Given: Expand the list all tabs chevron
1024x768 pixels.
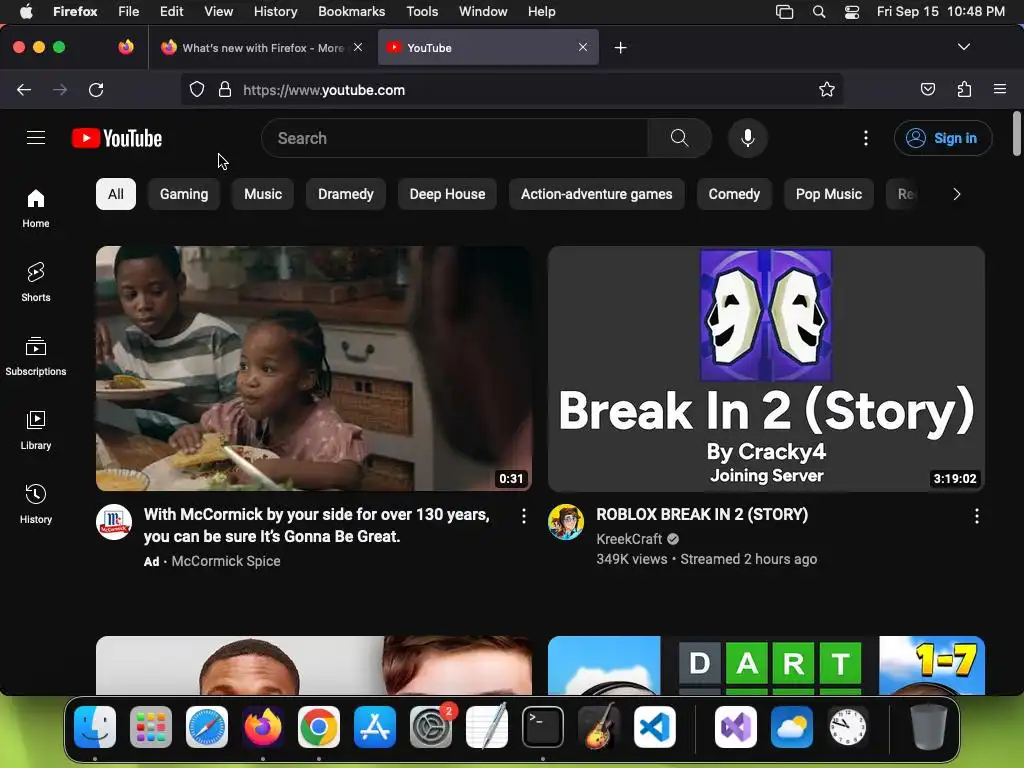Looking at the screenshot, I should (x=963, y=47).
